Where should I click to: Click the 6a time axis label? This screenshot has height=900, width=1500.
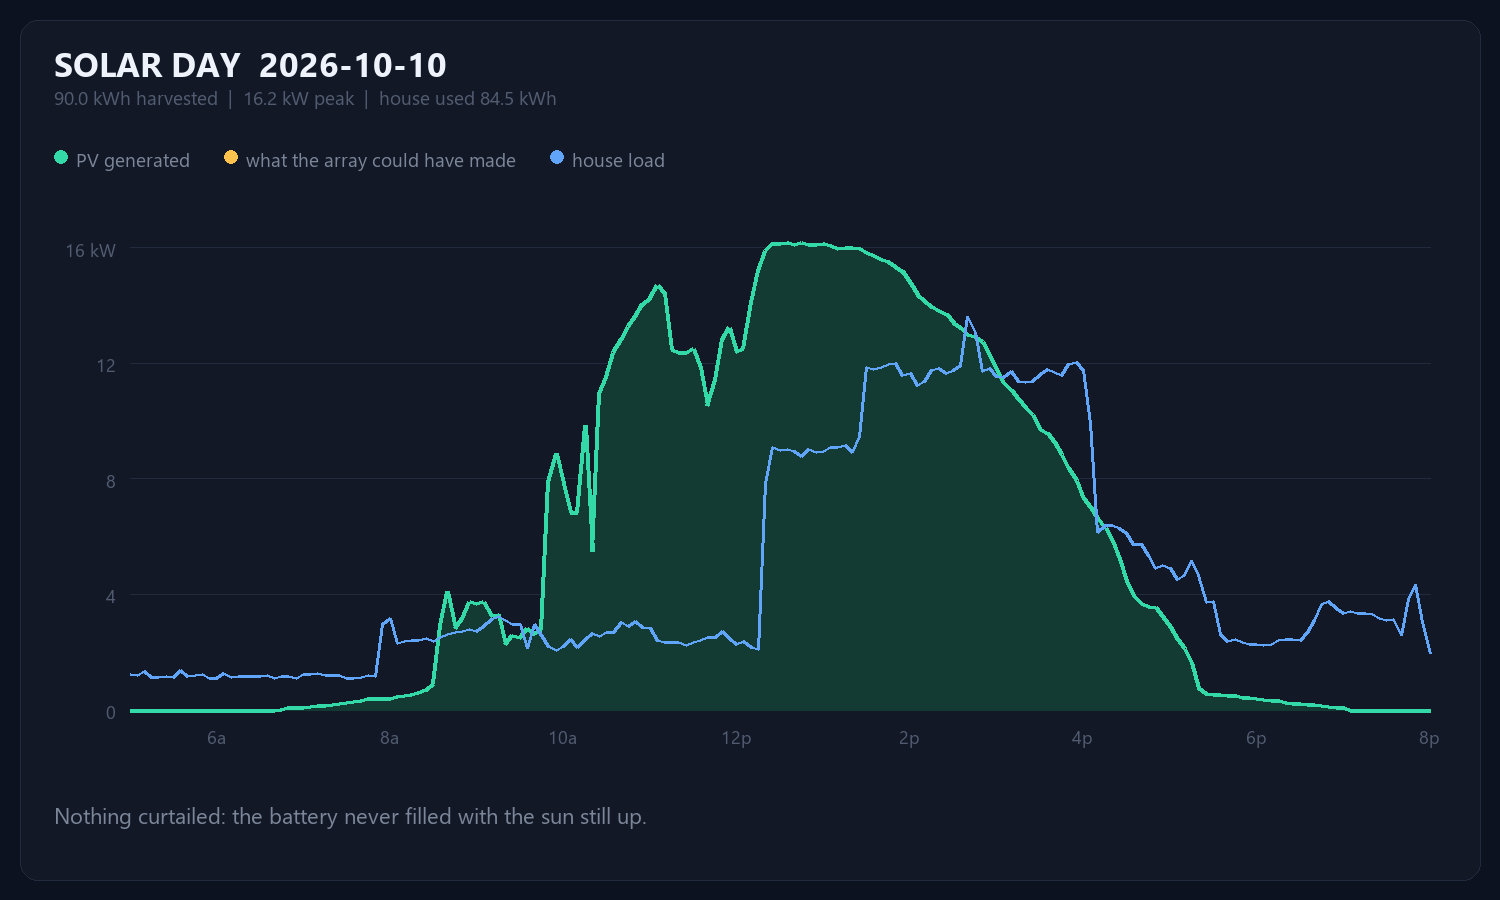pos(216,739)
